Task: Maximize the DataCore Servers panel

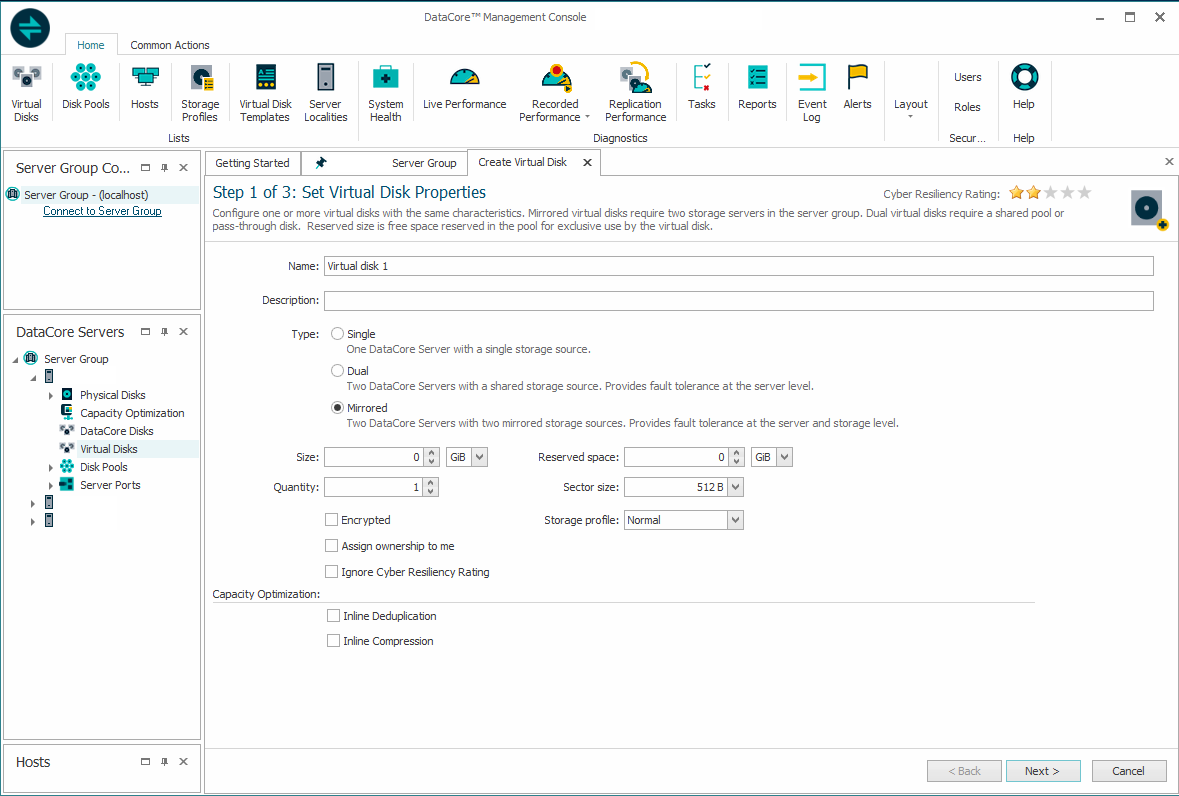Action: (x=146, y=331)
